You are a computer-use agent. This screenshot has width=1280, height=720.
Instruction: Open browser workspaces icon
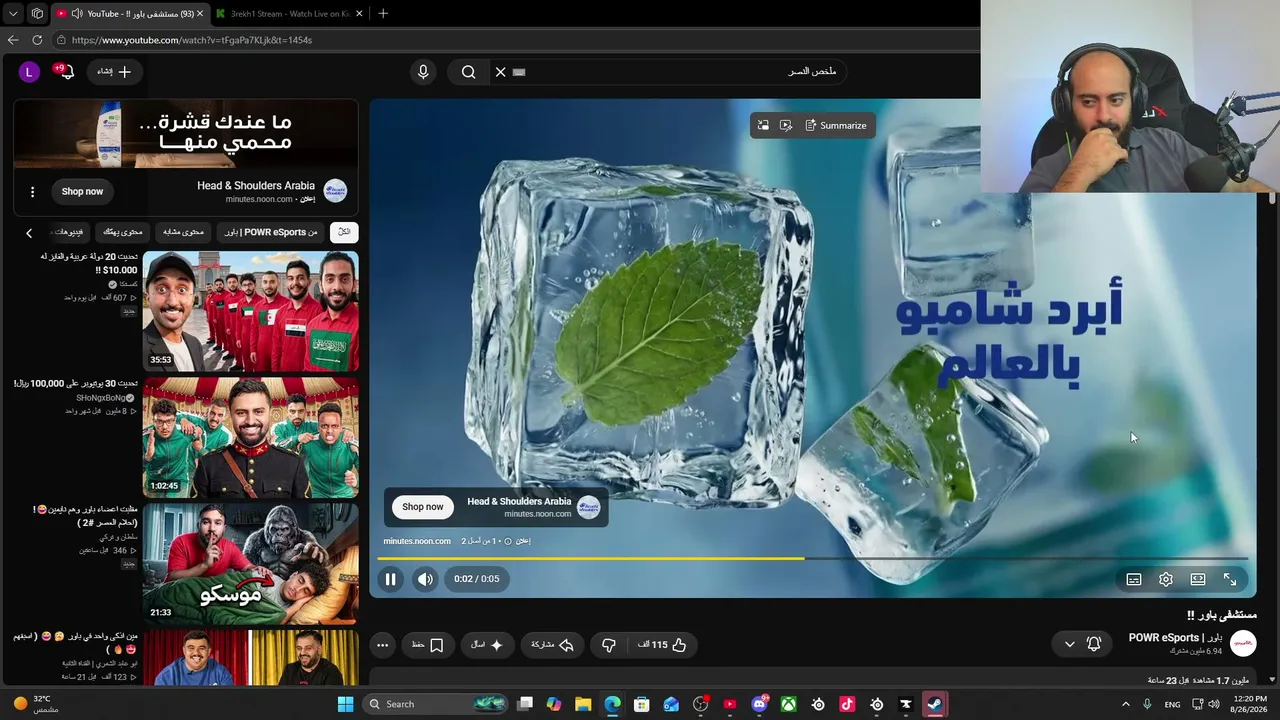pos(37,13)
